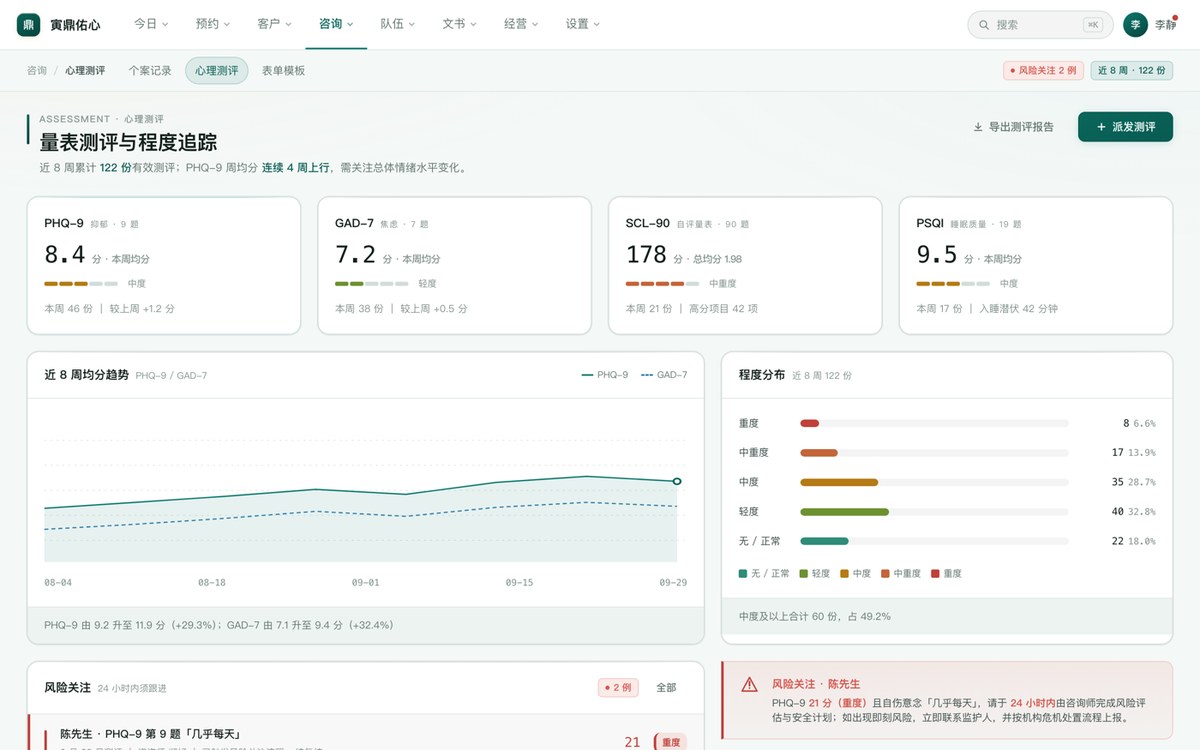The width and height of the screenshot is (1200, 750).
Task: Open the PHQ-9 score card
Action: [x=164, y=265]
